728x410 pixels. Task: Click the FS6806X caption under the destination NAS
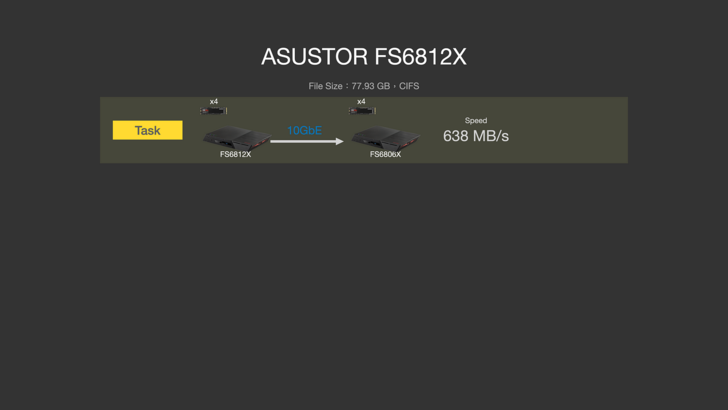385,154
